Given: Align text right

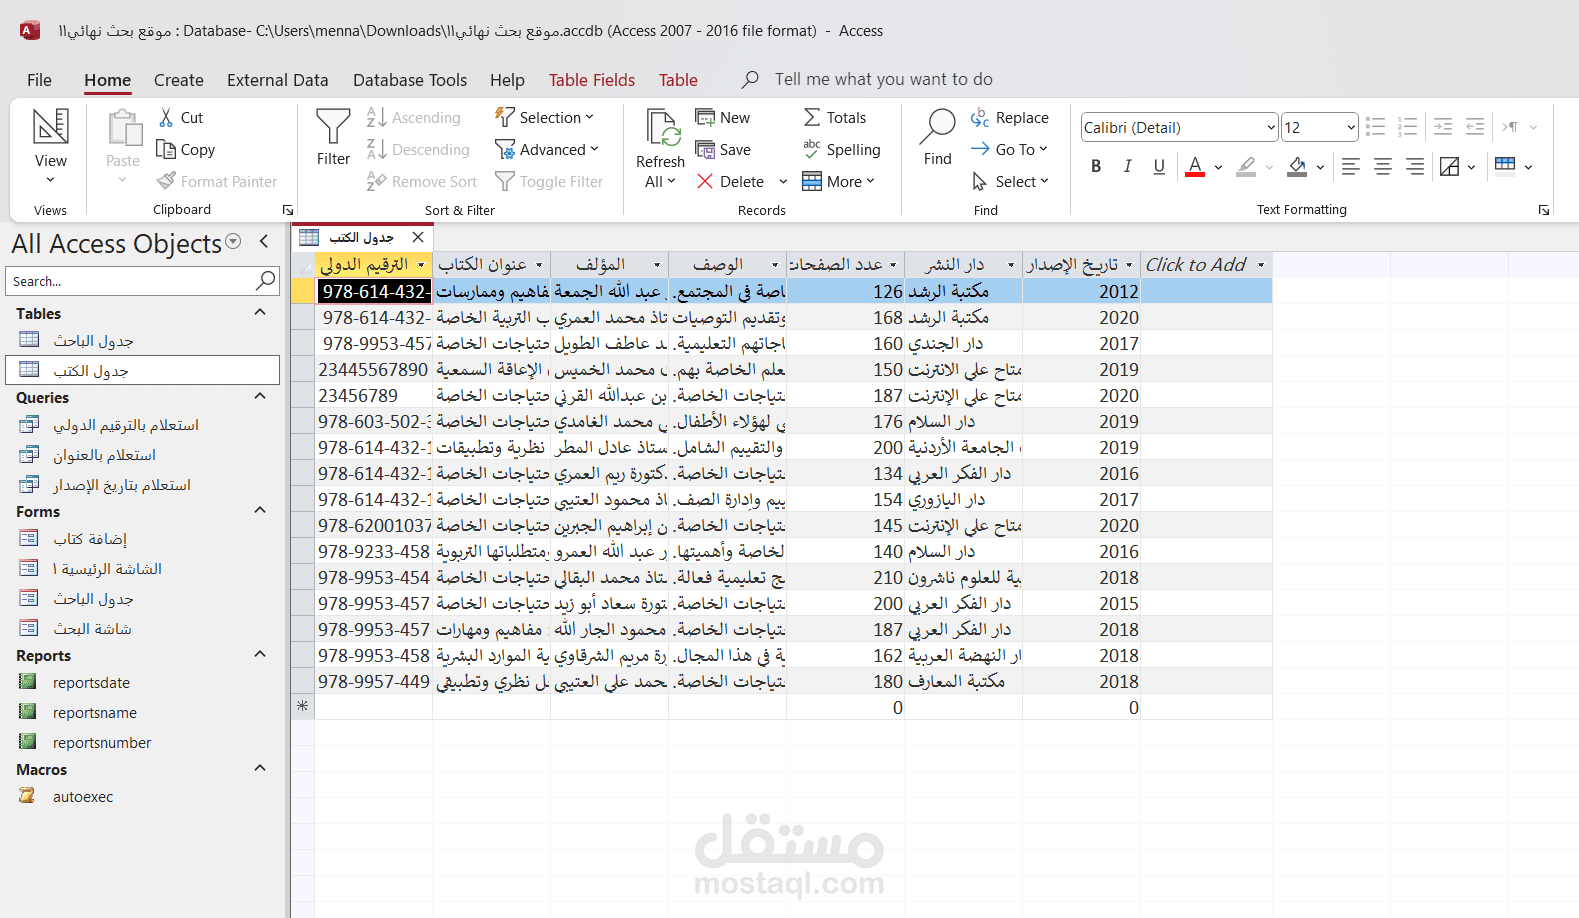Looking at the screenshot, I should point(1415,167).
